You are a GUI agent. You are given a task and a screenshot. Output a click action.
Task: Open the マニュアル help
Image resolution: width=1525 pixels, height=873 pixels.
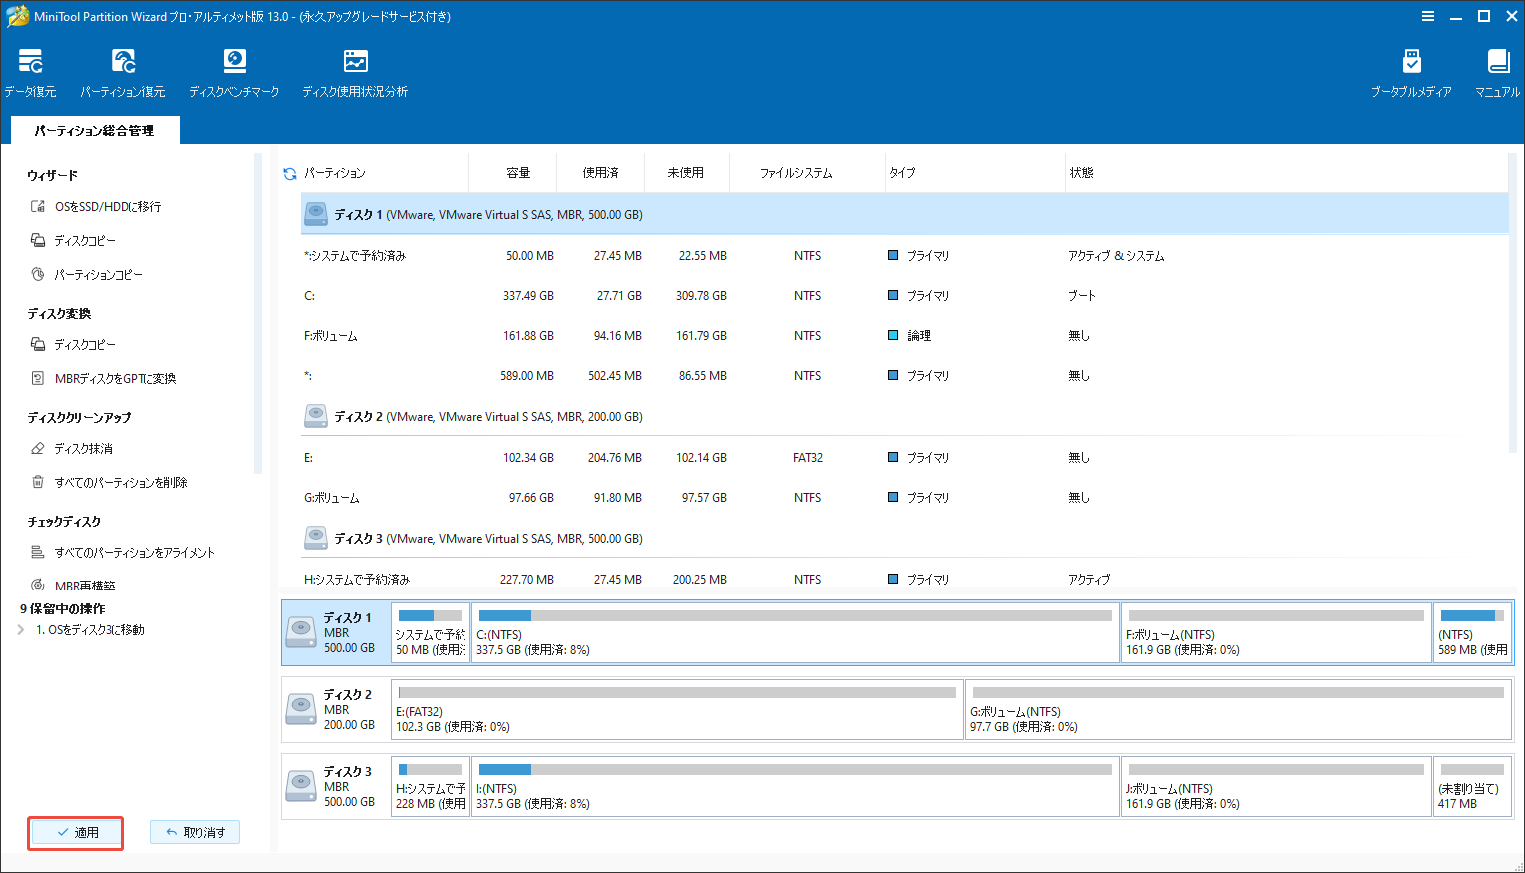[1496, 70]
